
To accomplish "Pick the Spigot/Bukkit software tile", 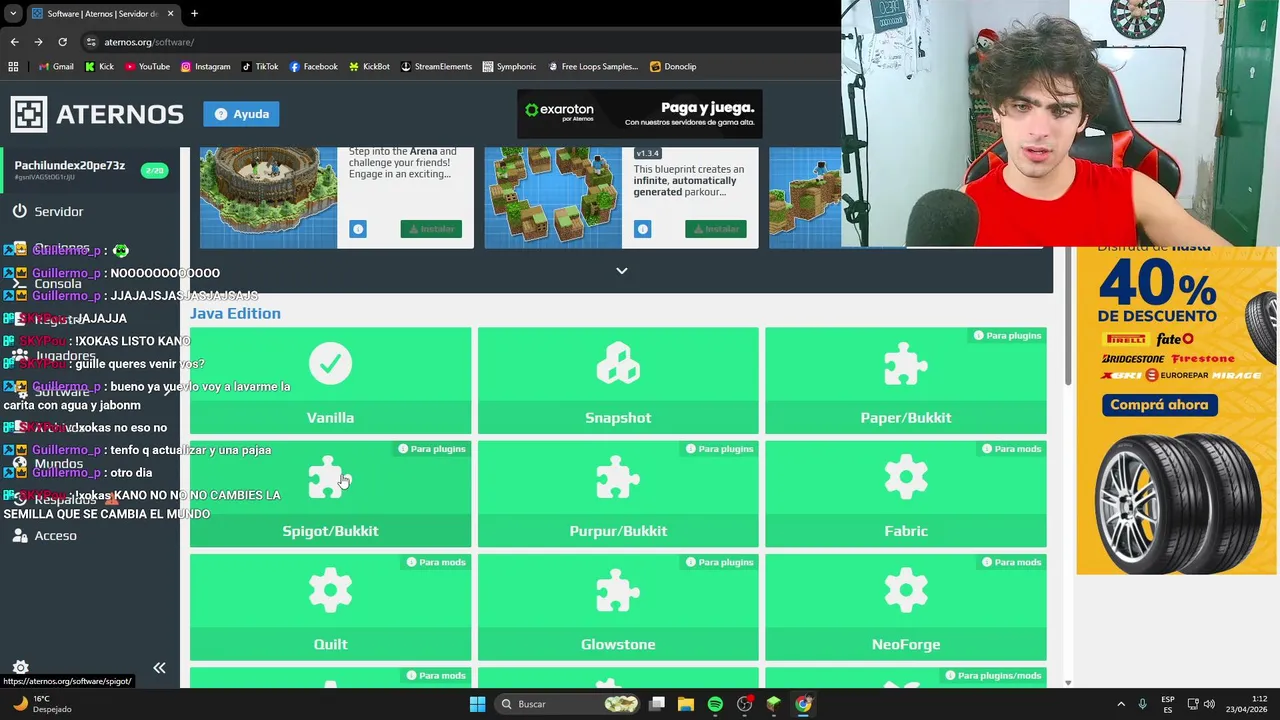I will coord(330,494).
